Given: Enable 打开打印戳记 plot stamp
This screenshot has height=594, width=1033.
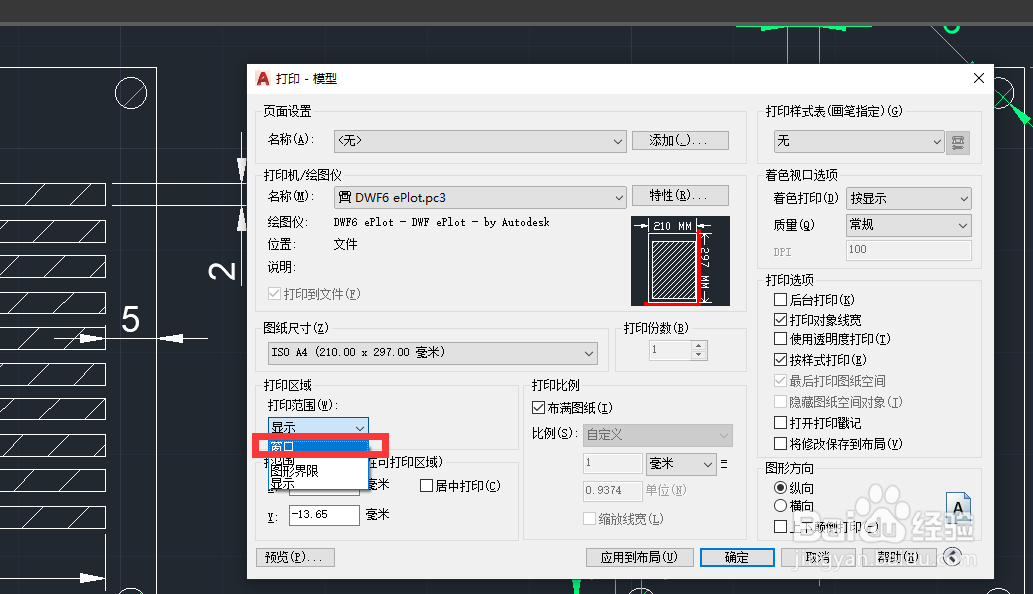Looking at the screenshot, I should click(x=779, y=423).
